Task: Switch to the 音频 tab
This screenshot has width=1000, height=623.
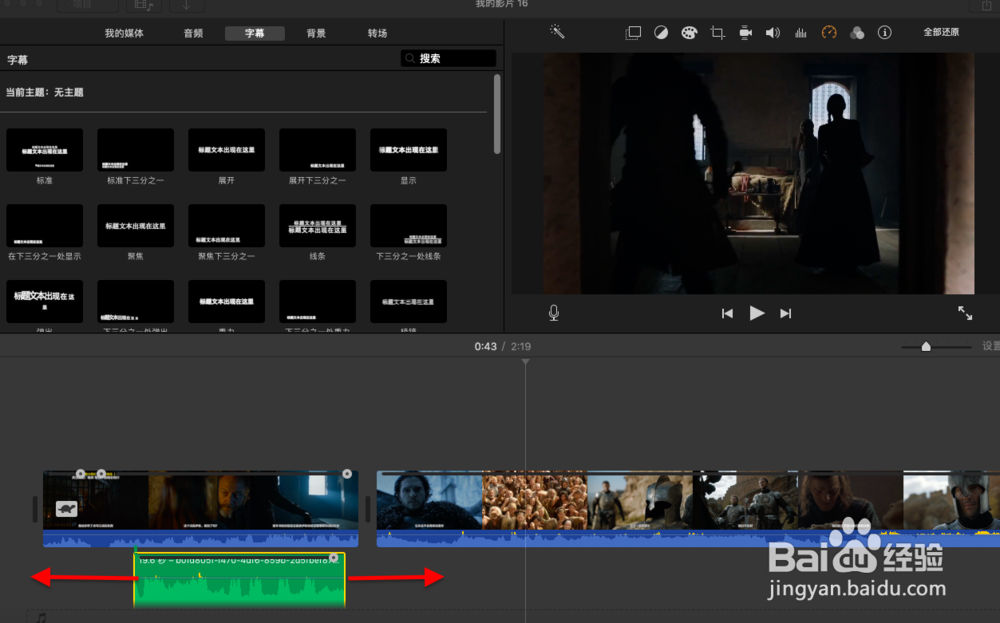Action: click(x=193, y=33)
